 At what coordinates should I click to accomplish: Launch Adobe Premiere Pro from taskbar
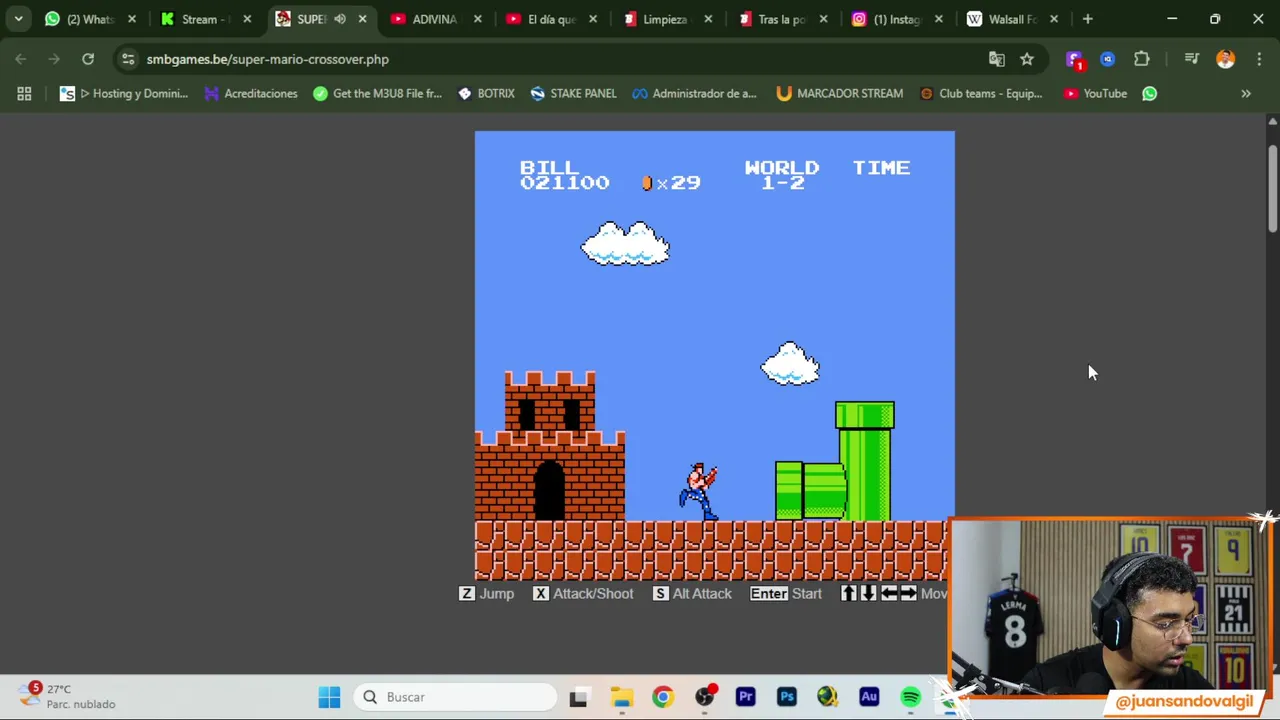[745, 697]
